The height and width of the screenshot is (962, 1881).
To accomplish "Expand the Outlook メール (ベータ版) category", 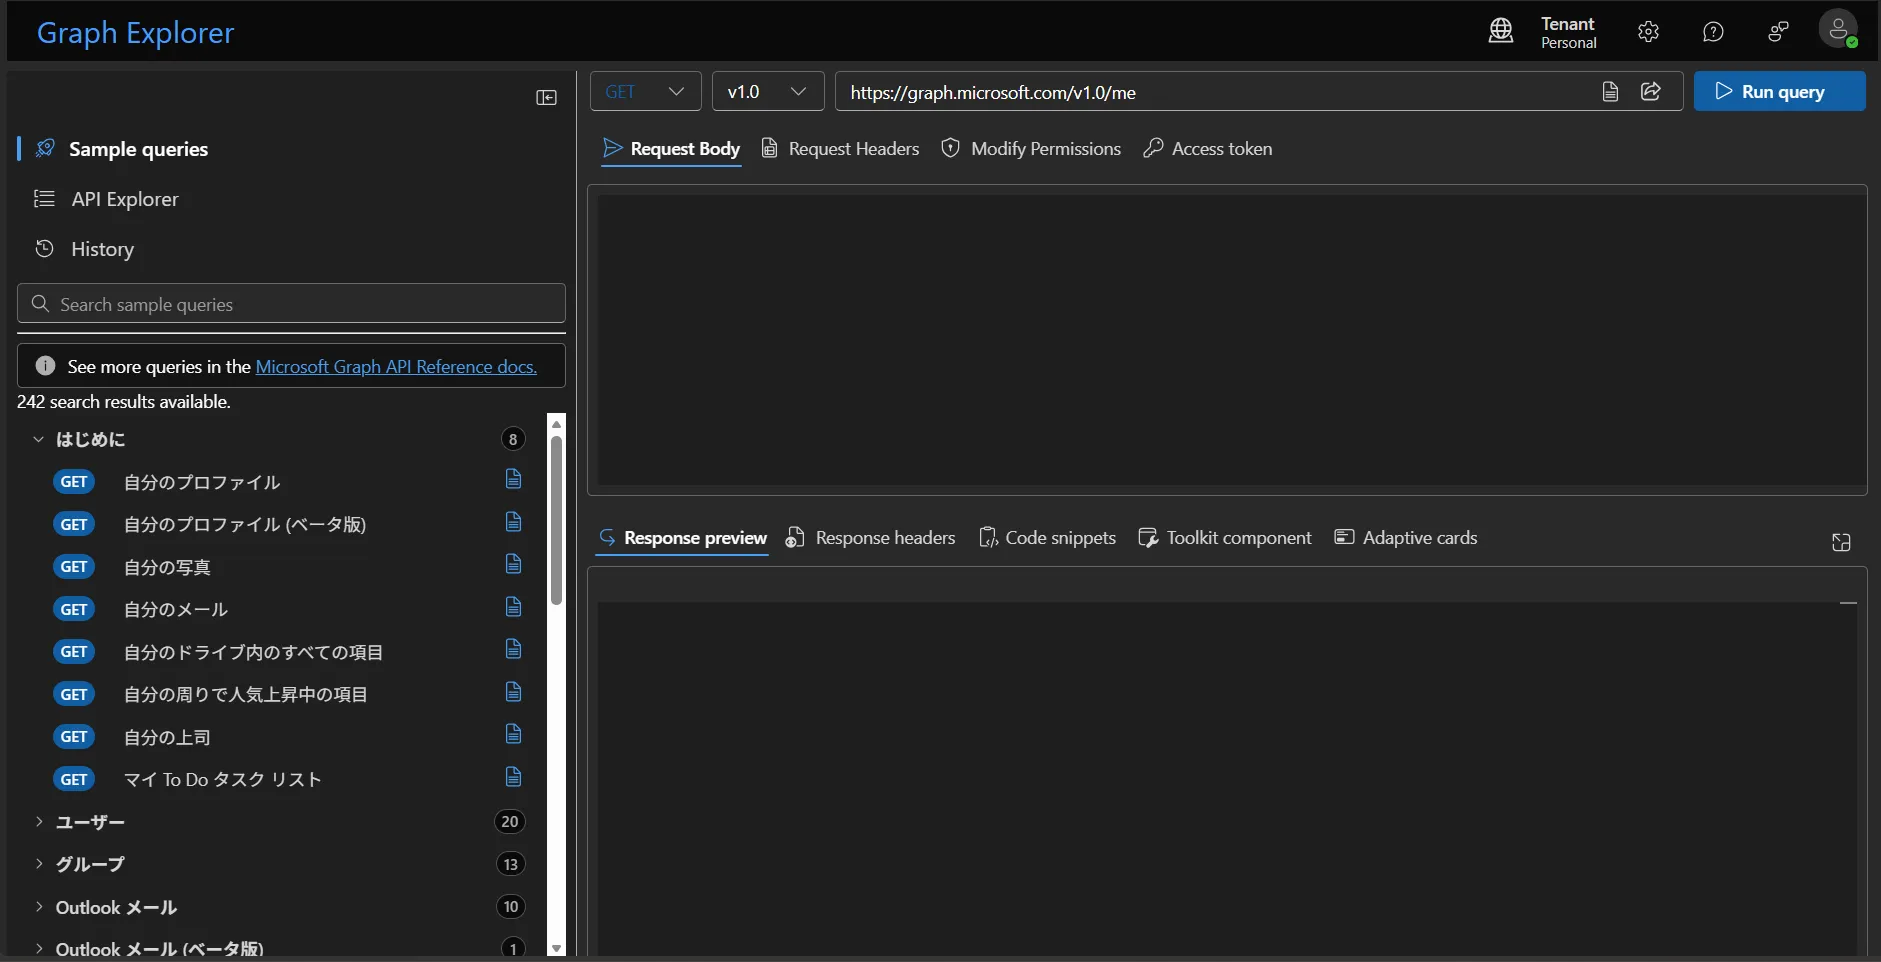I will tap(38, 948).
